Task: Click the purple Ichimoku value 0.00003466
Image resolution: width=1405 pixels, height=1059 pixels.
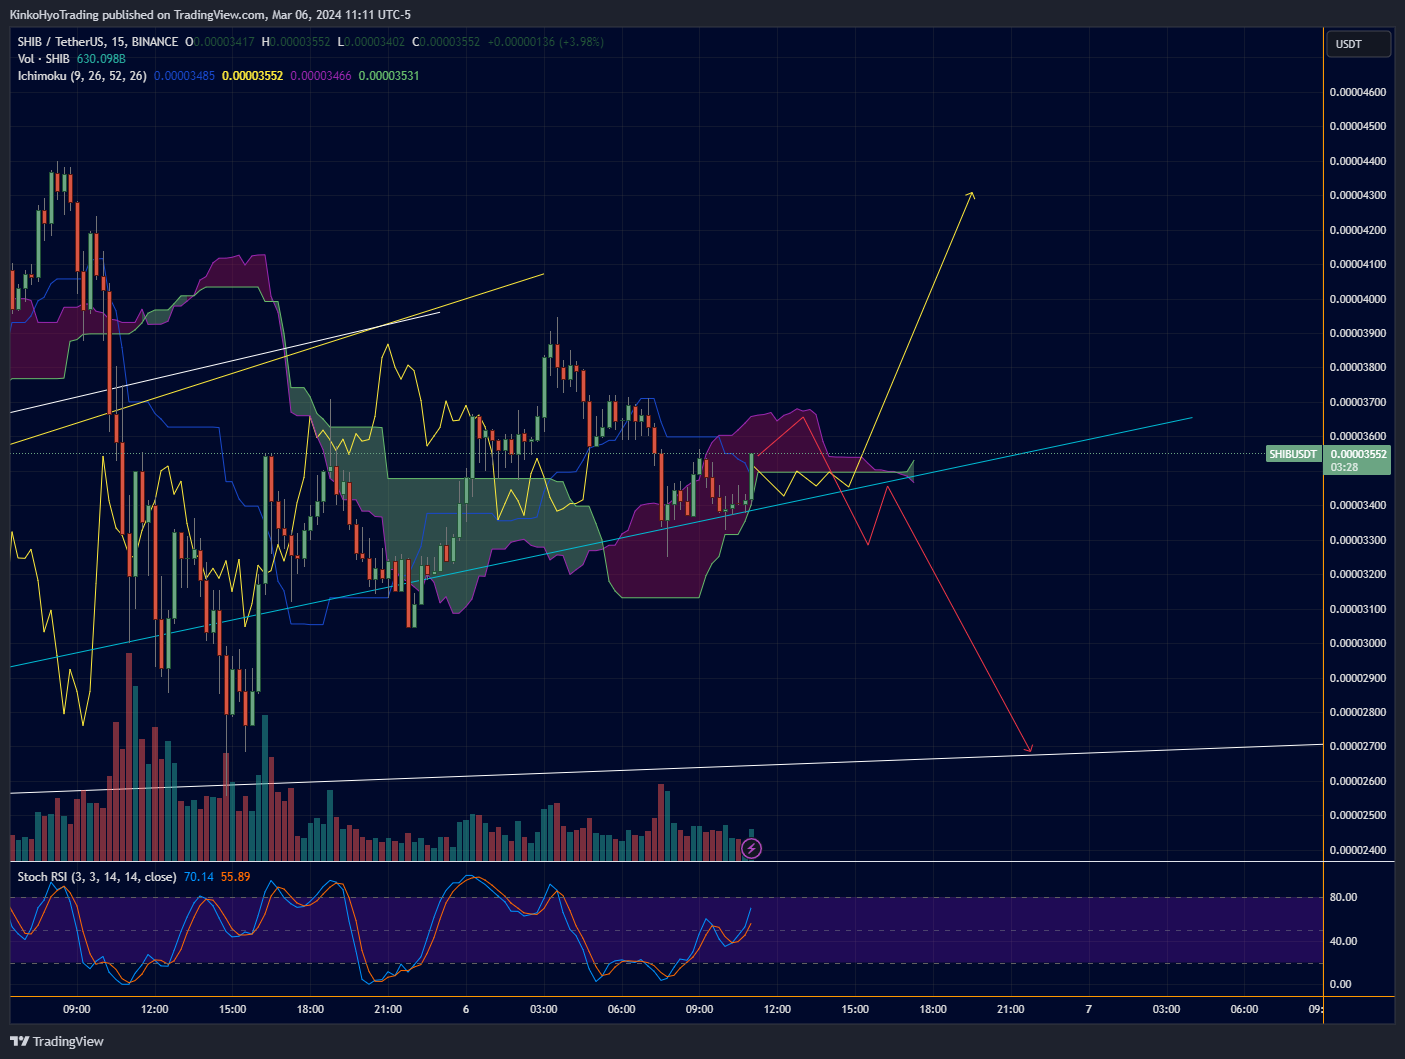Action: click(x=321, y=76)
